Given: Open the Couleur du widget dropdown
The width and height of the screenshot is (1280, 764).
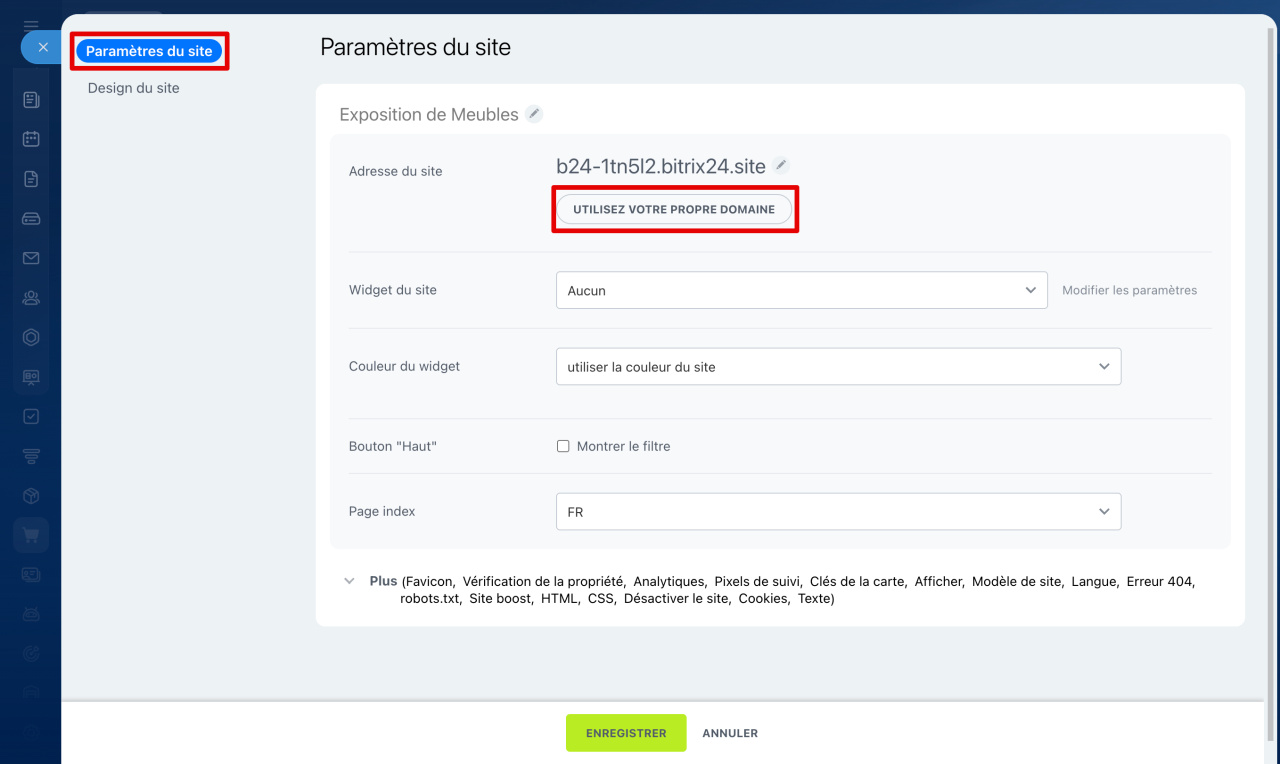Looking at the screenshot, I should tap(838, 367).
